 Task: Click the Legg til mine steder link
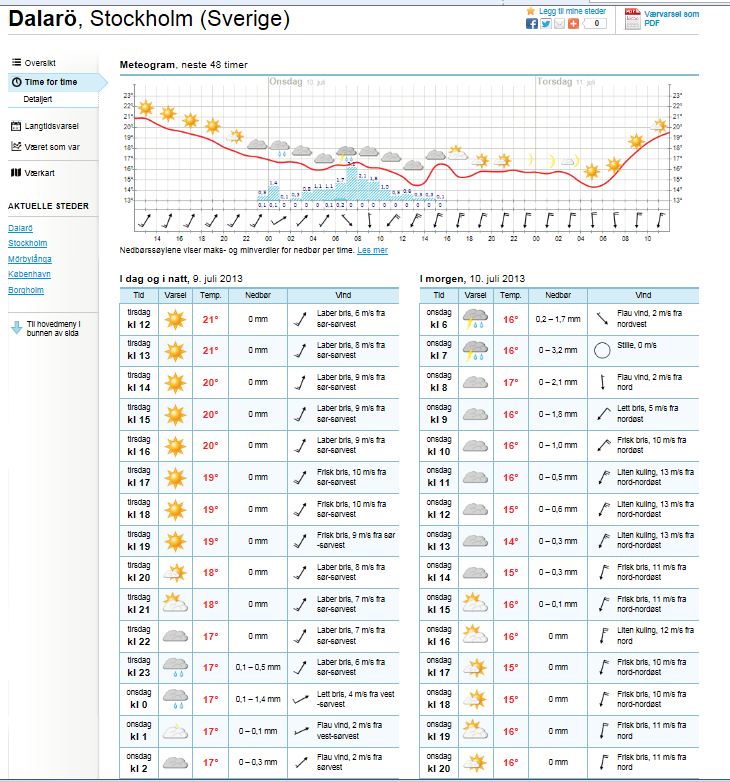pyautogui.click(x=571, y=10)
